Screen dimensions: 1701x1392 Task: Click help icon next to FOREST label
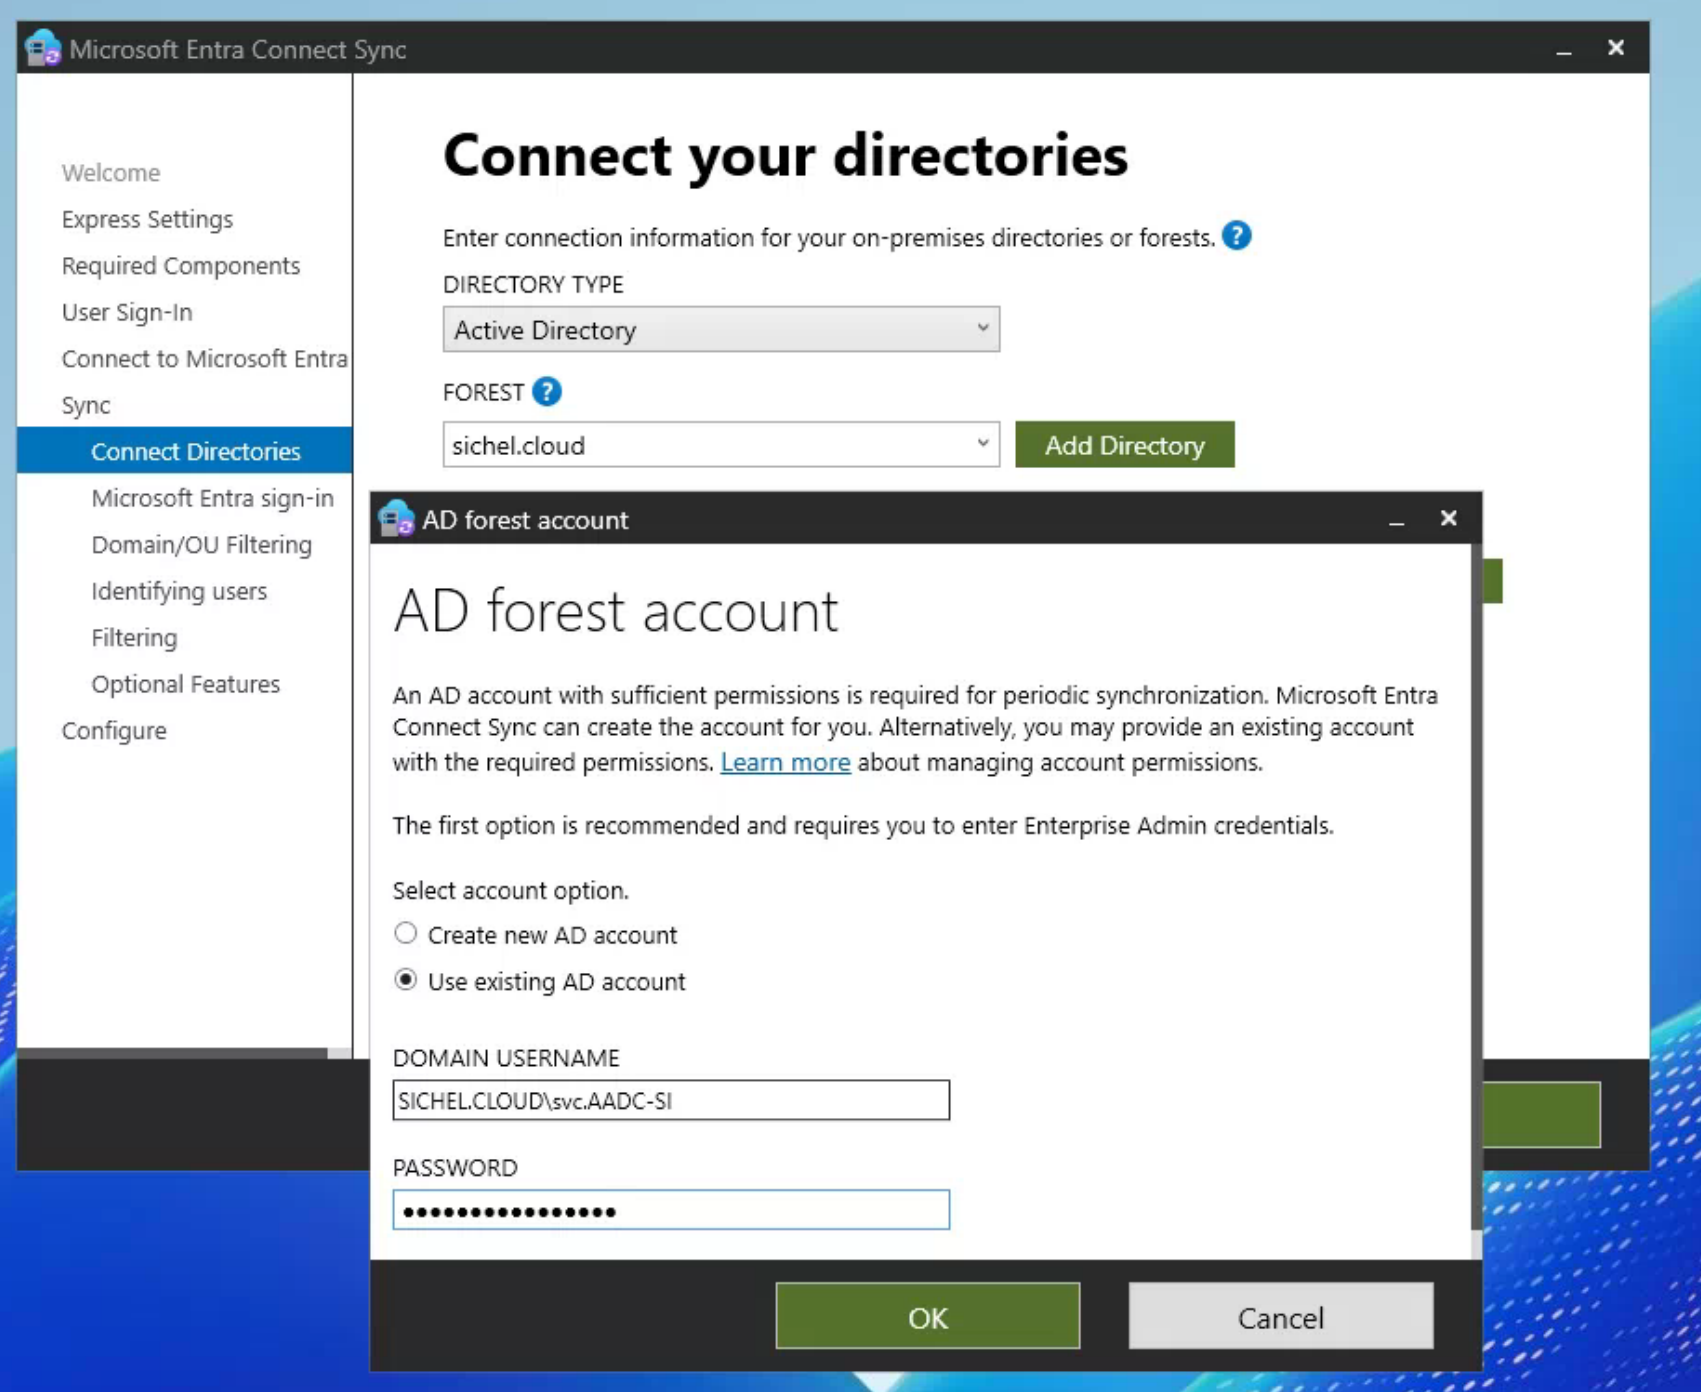(x=546, y=392)
